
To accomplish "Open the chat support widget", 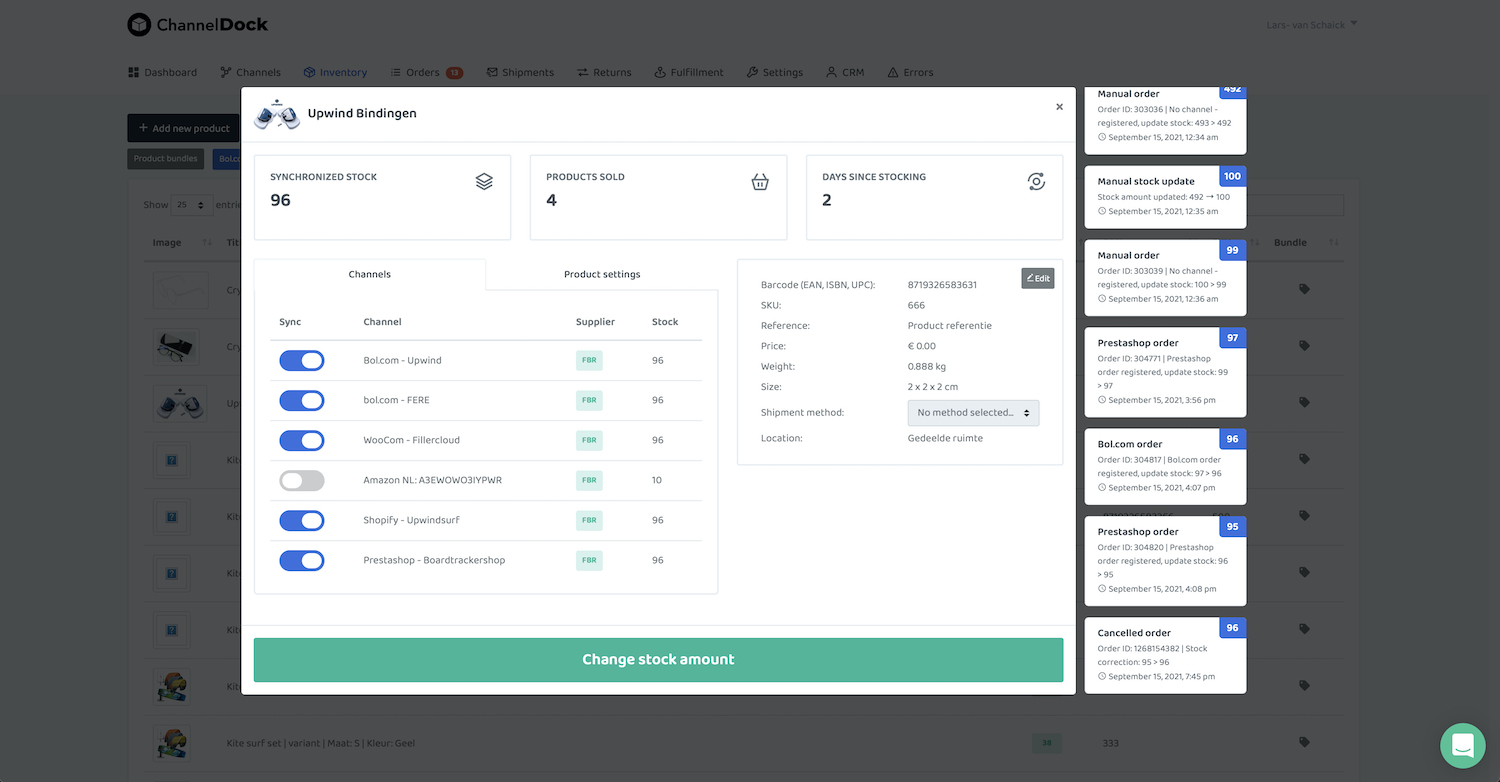I will point(1463,746).
